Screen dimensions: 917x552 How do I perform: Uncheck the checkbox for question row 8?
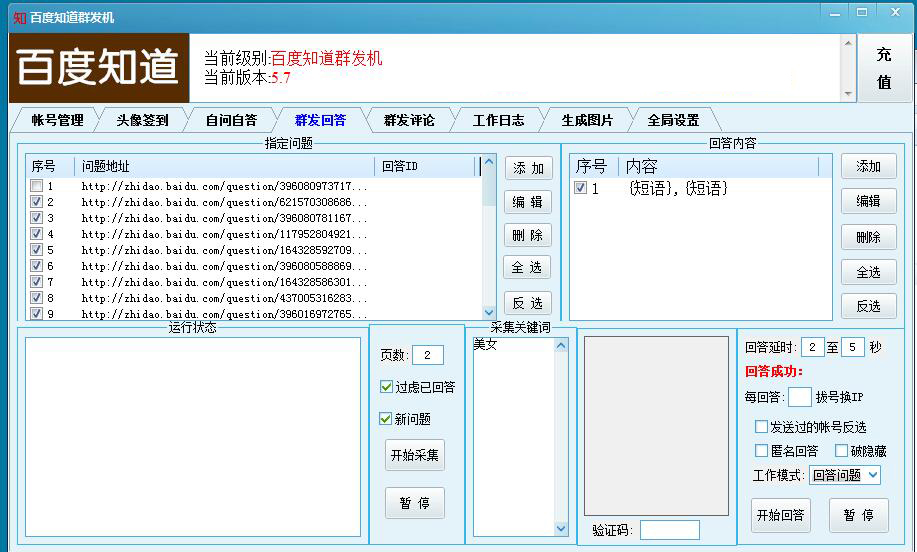(x=36, y=298)
